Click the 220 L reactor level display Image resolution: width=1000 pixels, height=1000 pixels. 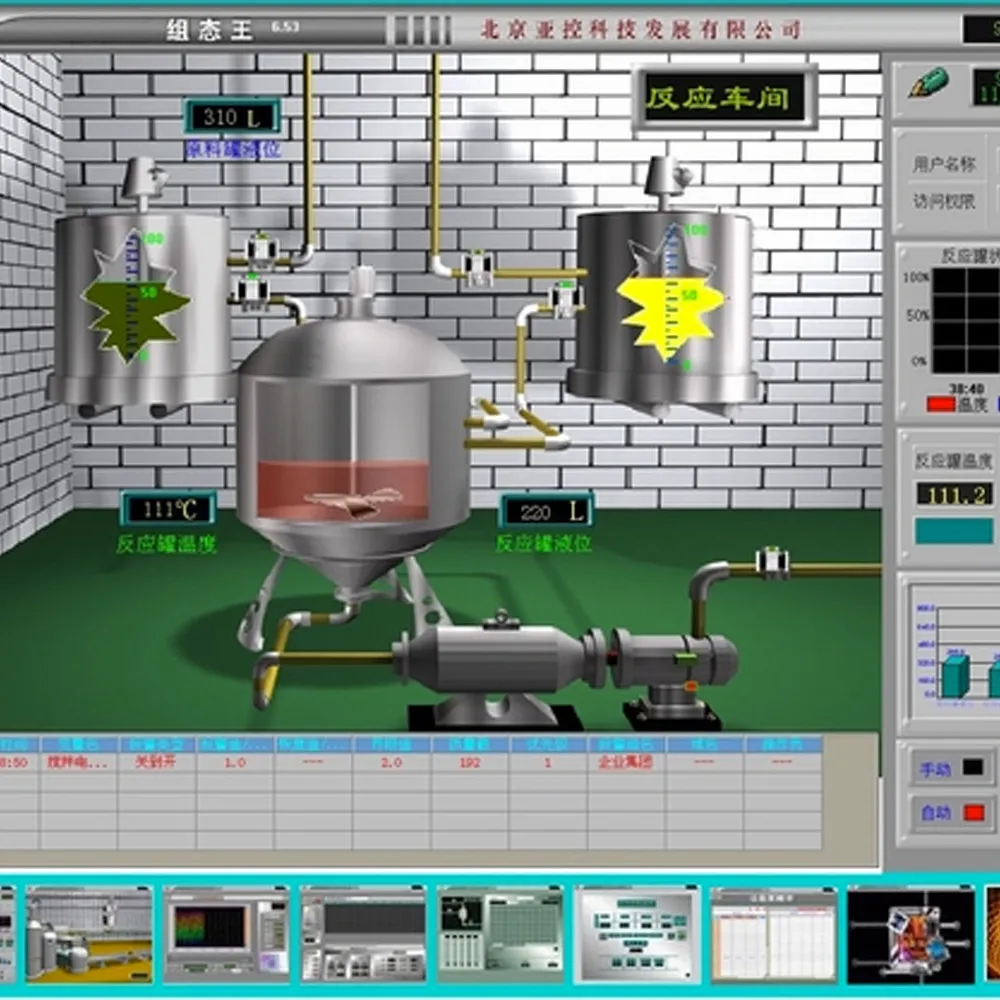546,512
